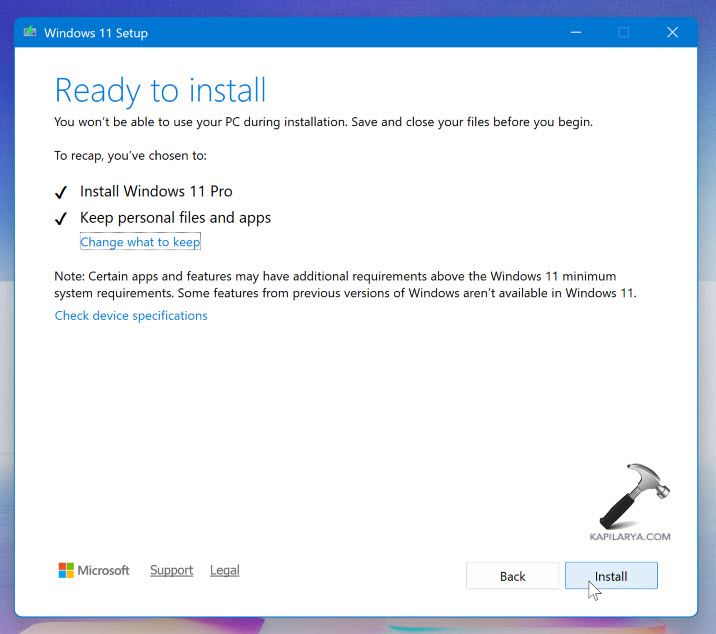Minimize the Windows 11 Setup window
The width and height of the screenshot is (716, 634).
tap(576, 32)
